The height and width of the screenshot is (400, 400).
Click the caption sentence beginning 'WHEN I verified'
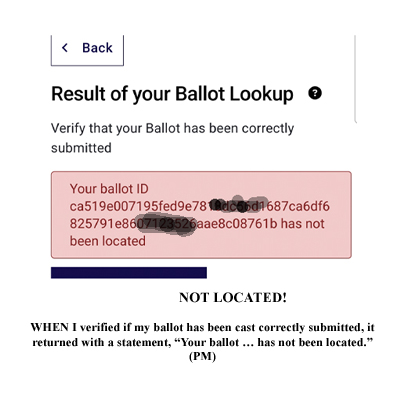coord(202,335)
